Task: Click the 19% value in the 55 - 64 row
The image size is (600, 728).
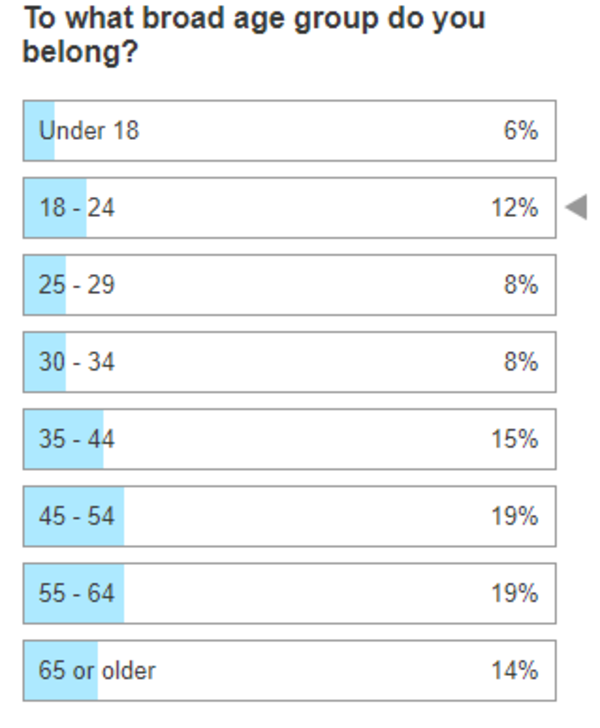Action: click(515, 593)
